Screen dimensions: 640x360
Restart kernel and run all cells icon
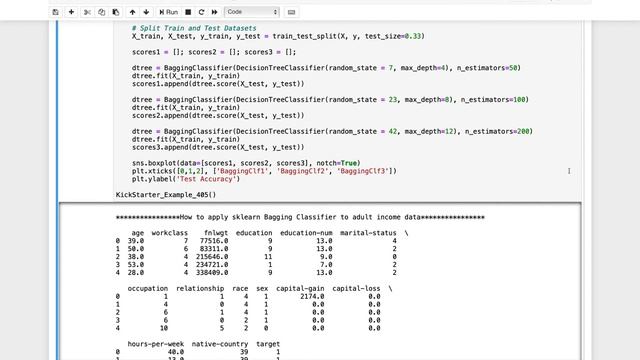click(214, 12)
